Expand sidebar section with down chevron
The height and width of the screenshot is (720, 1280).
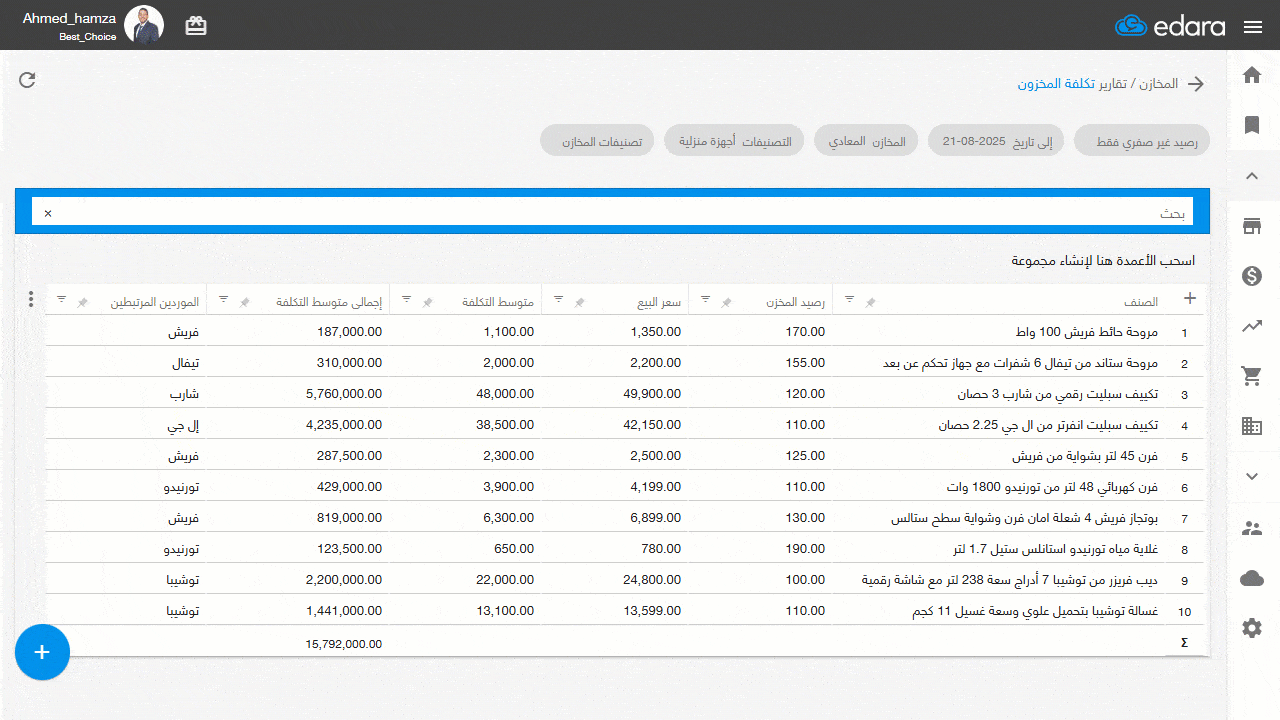pos(1251,476)
